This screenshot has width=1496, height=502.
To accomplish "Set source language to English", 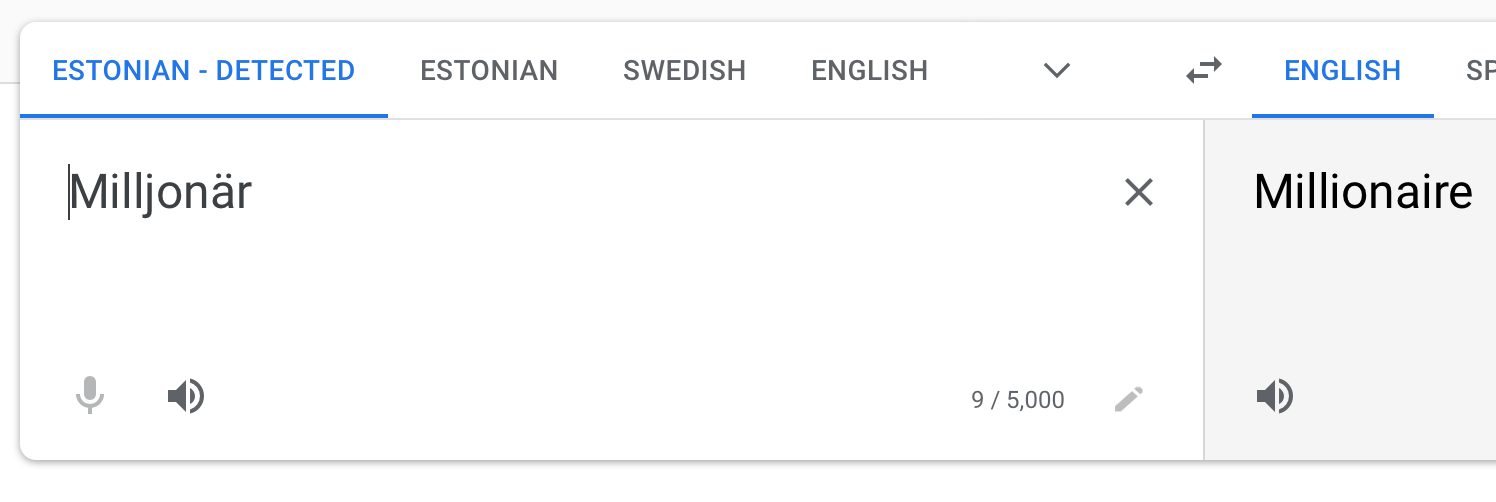I will tap(869, 71).
